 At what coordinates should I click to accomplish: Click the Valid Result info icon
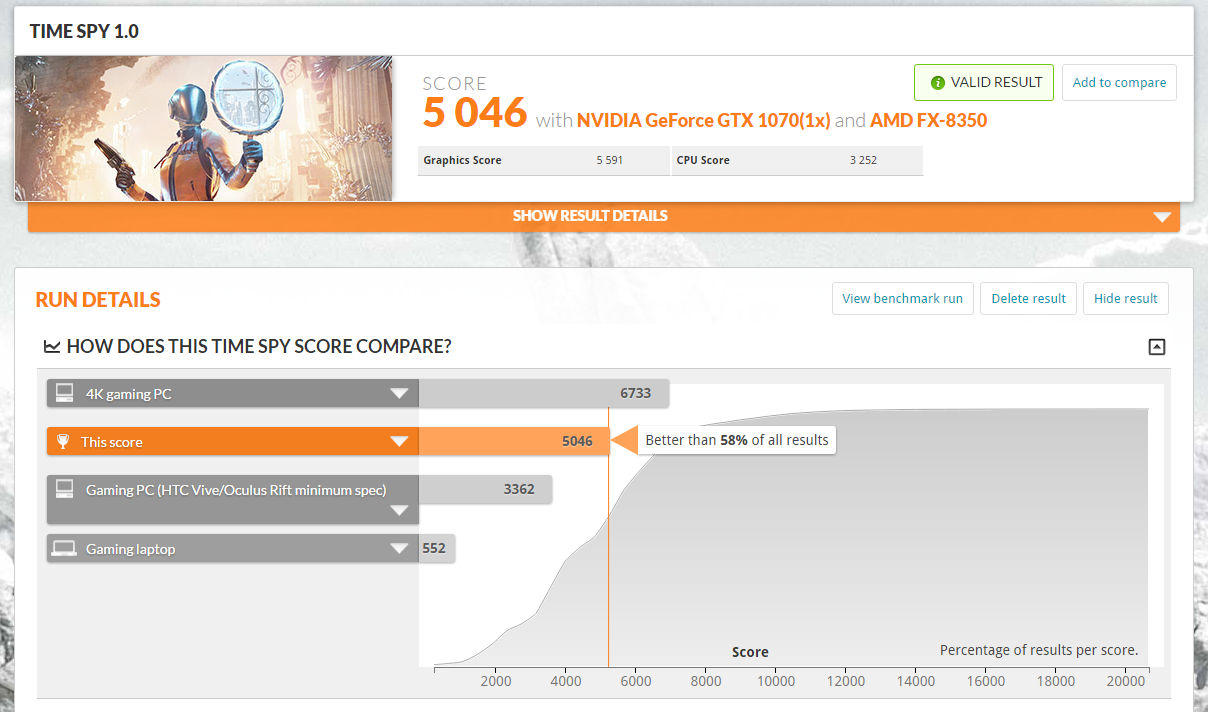coord(937,83)
